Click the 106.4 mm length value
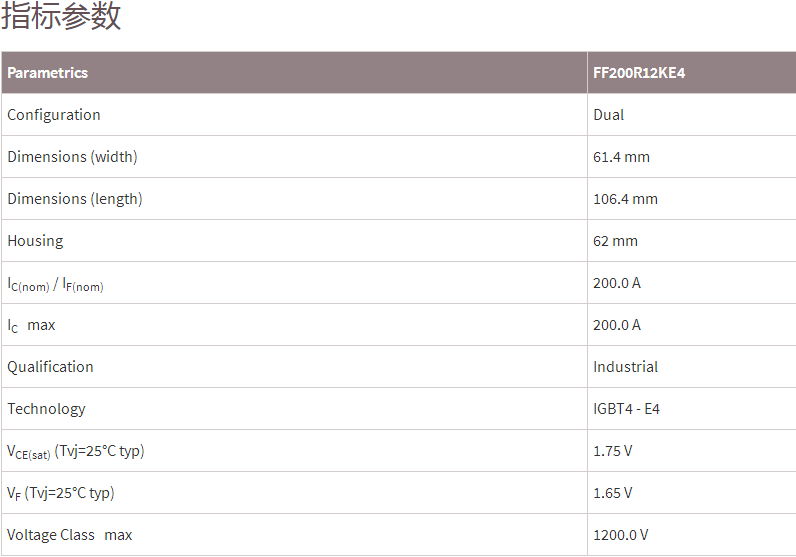796x557 pixels. coord(625,199)
